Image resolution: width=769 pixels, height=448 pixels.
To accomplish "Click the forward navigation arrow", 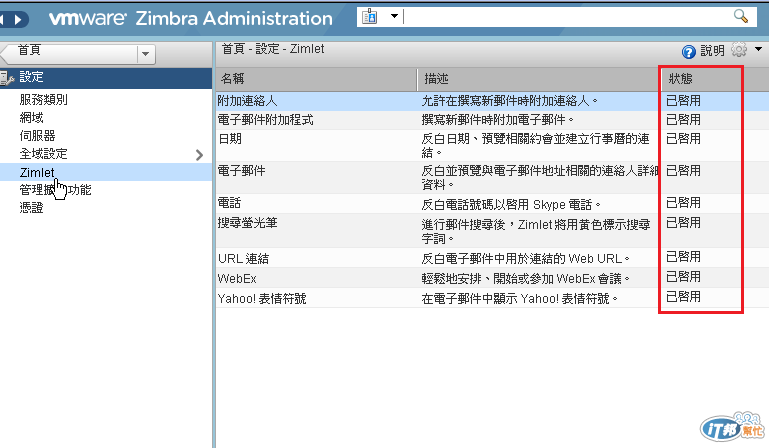I will pos(18,20).
